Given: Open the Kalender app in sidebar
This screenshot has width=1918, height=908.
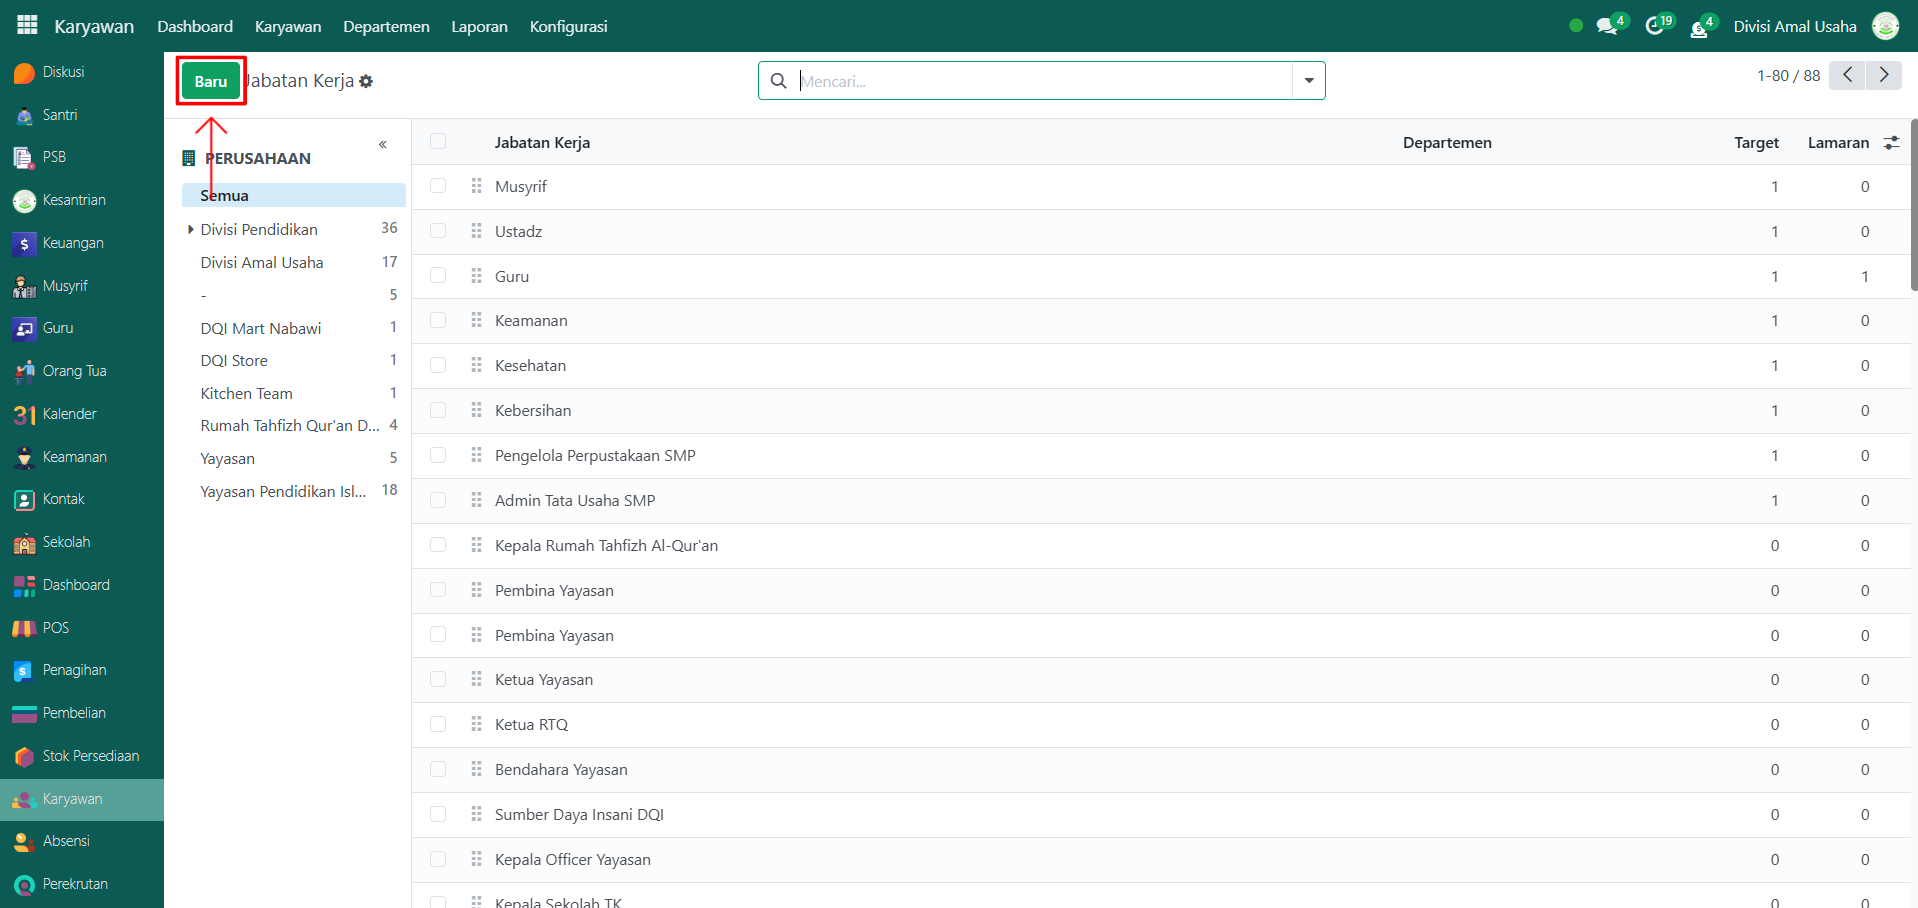Looking at the screenshot, I should click(69, 414).
